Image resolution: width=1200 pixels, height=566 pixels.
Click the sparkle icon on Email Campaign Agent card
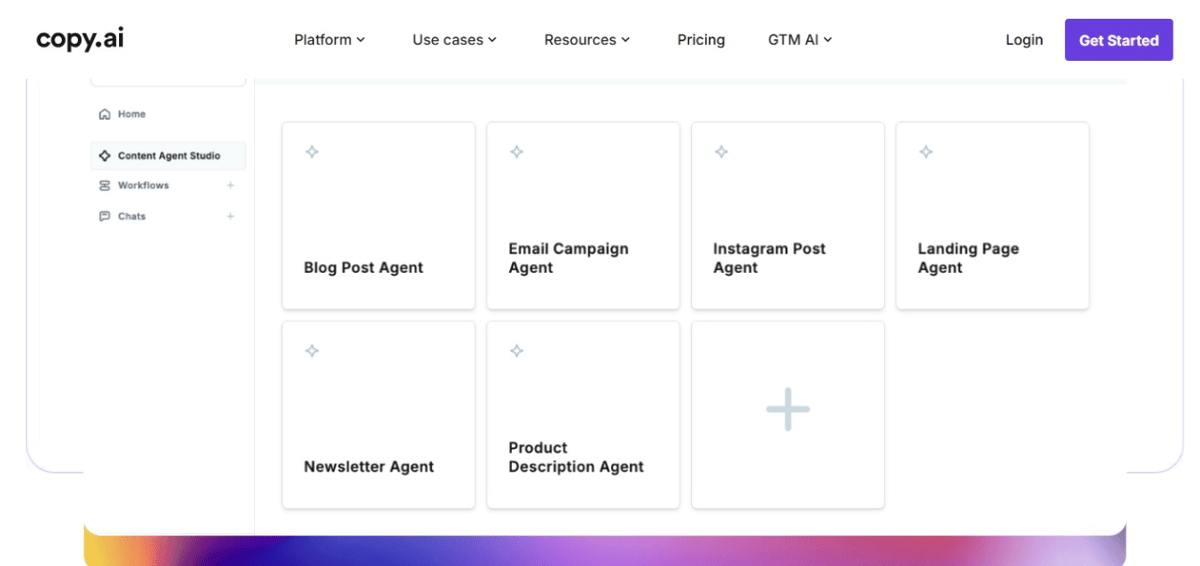[x=517, y=152]
